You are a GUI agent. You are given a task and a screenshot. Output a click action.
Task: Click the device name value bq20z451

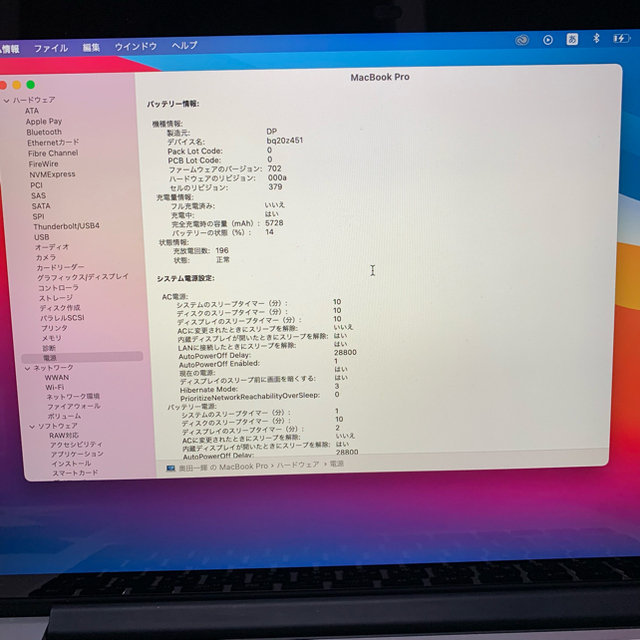[284, 140]
